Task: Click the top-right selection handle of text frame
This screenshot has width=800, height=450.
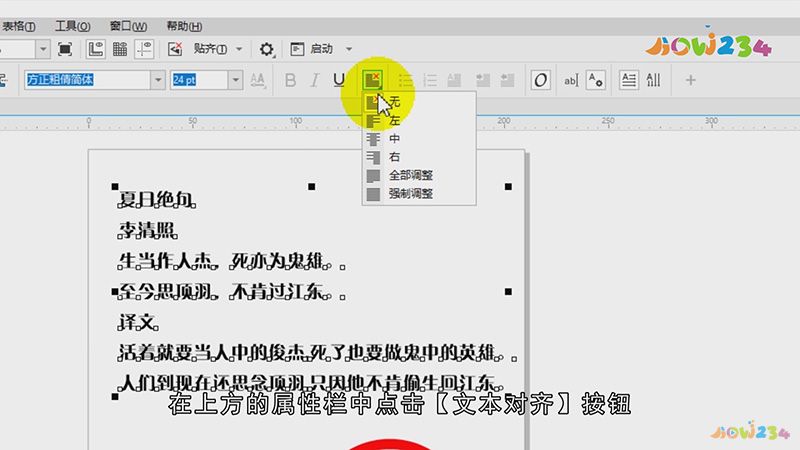Action: (508, 187)
